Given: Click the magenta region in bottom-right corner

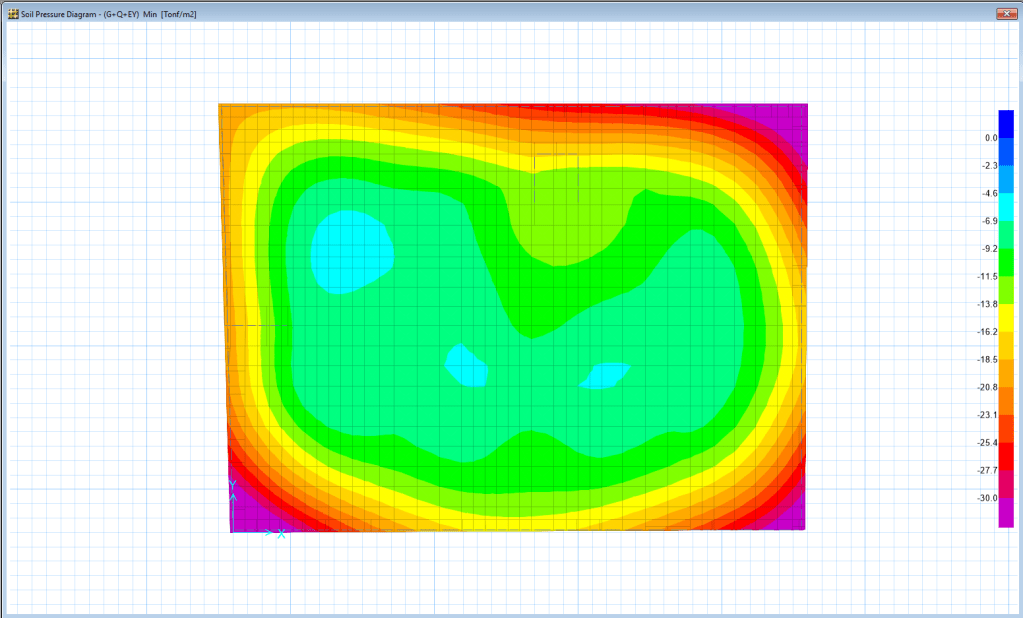Looking at the screenshot, I should [790, 515].
